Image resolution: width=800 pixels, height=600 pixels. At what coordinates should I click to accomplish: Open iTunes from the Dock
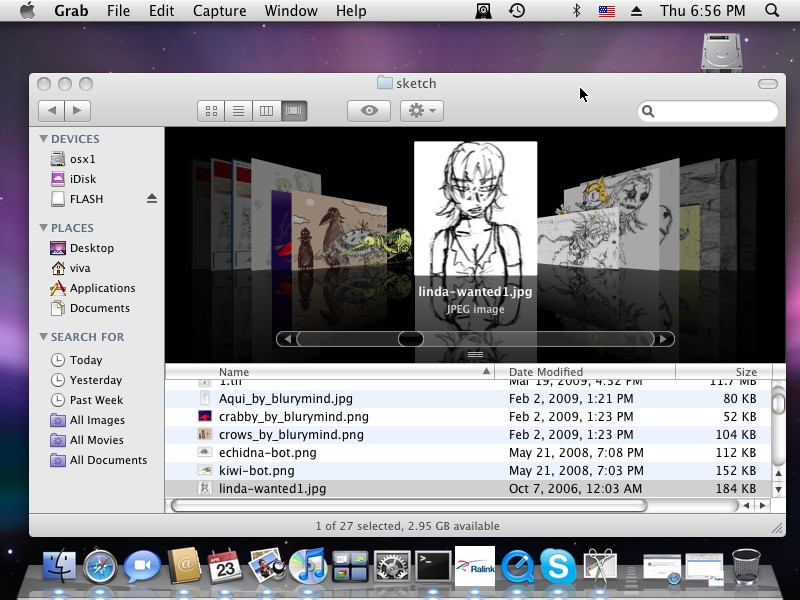[307, 565]
